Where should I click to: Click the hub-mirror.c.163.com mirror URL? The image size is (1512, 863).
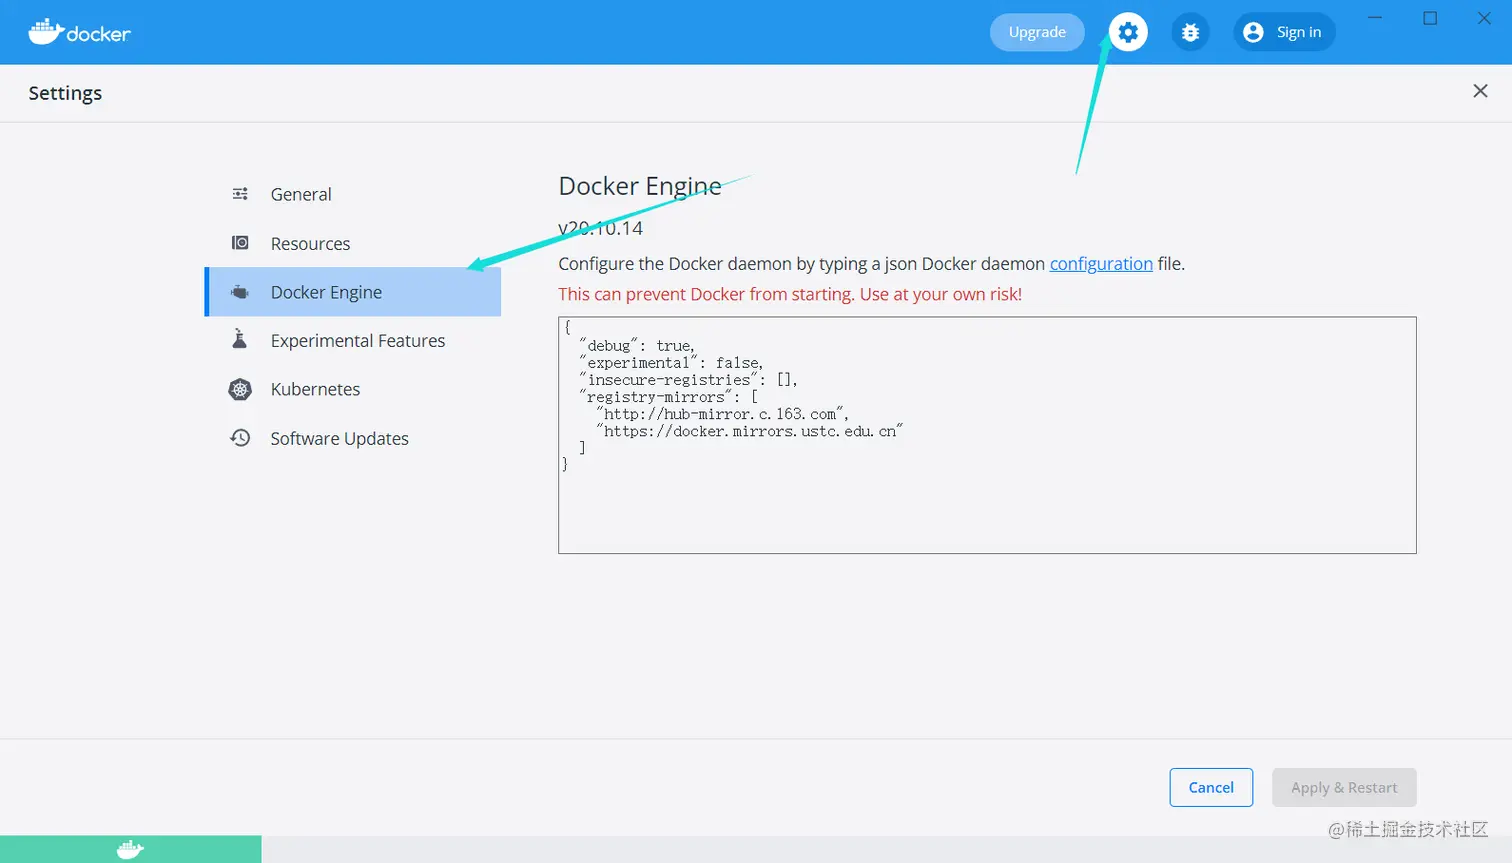[722, 414]
